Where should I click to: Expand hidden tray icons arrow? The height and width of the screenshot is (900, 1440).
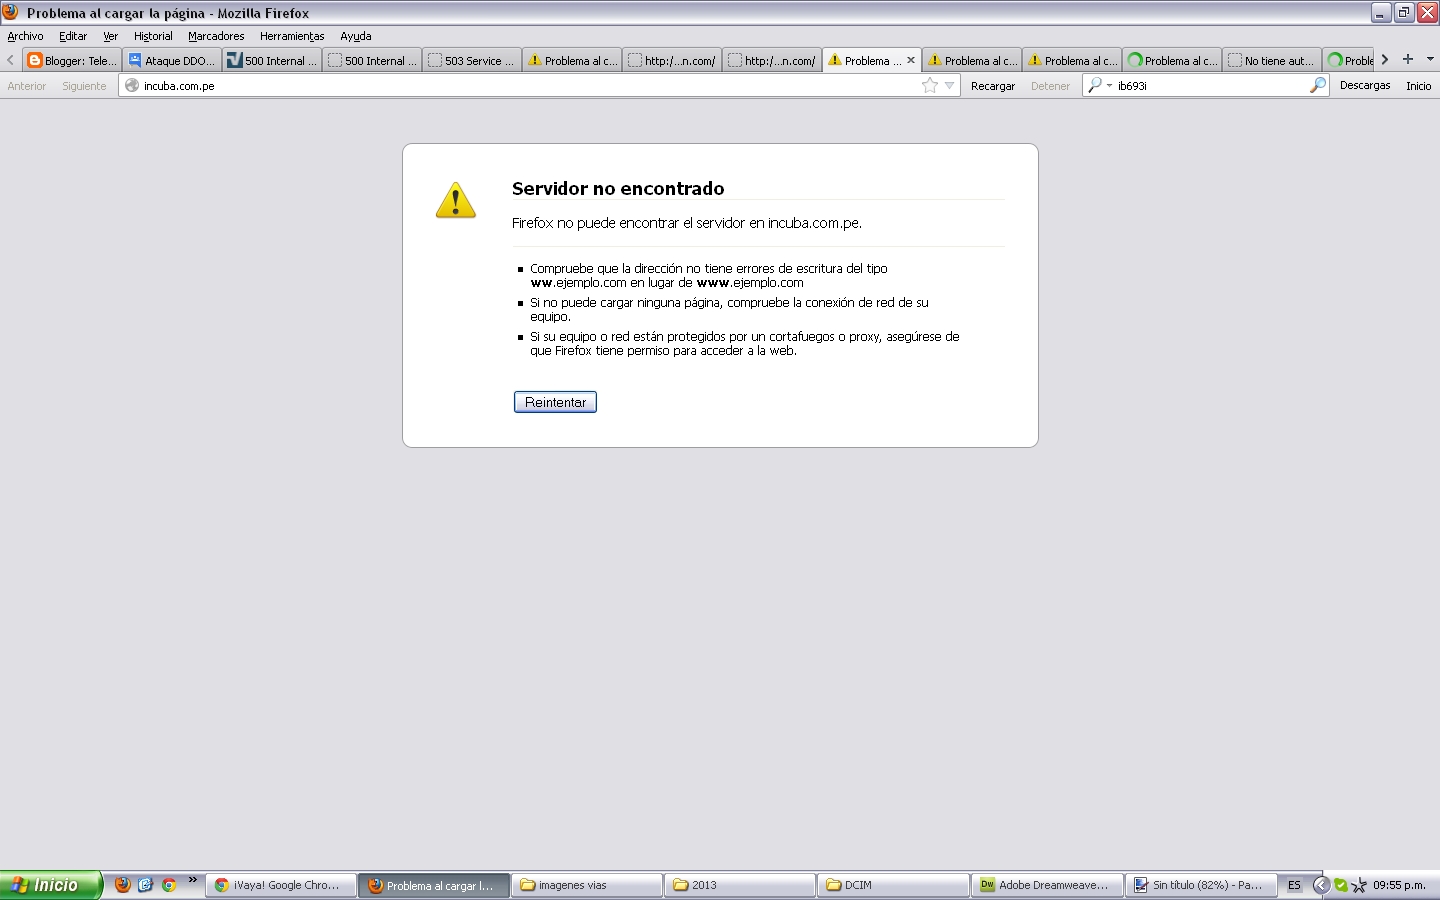1321,885
